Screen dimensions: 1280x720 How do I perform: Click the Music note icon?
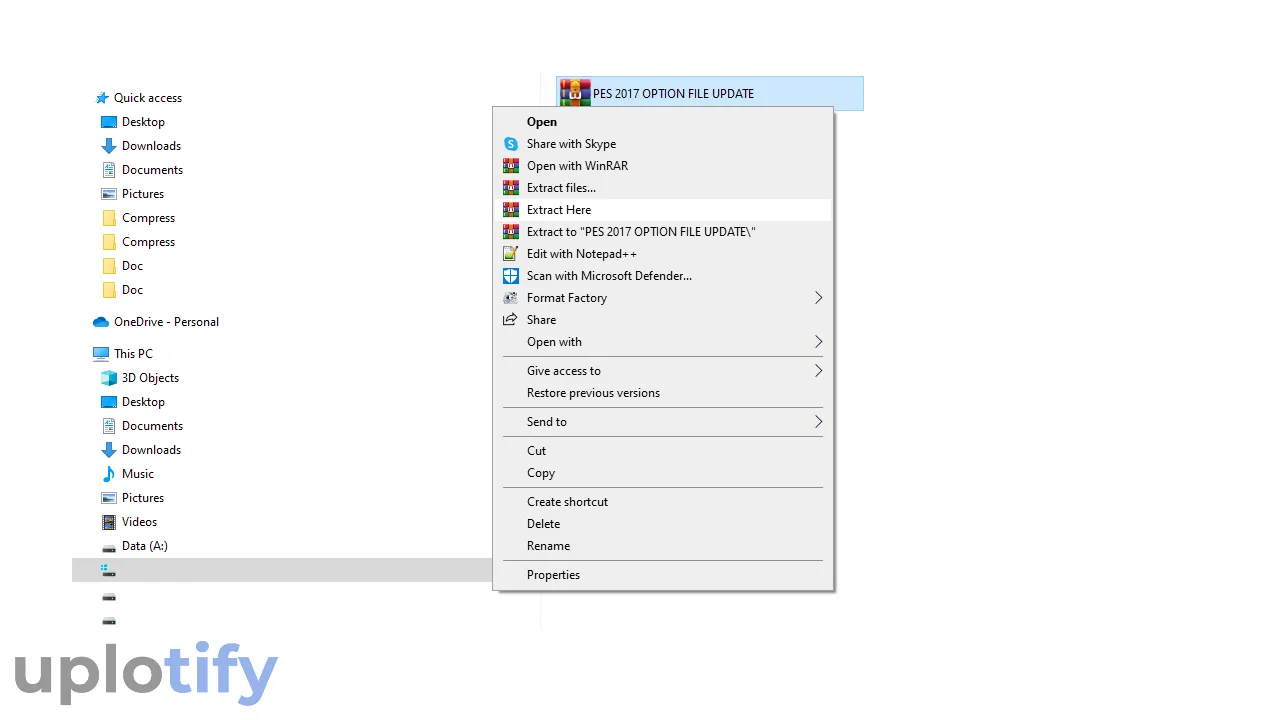pos(109,474)
